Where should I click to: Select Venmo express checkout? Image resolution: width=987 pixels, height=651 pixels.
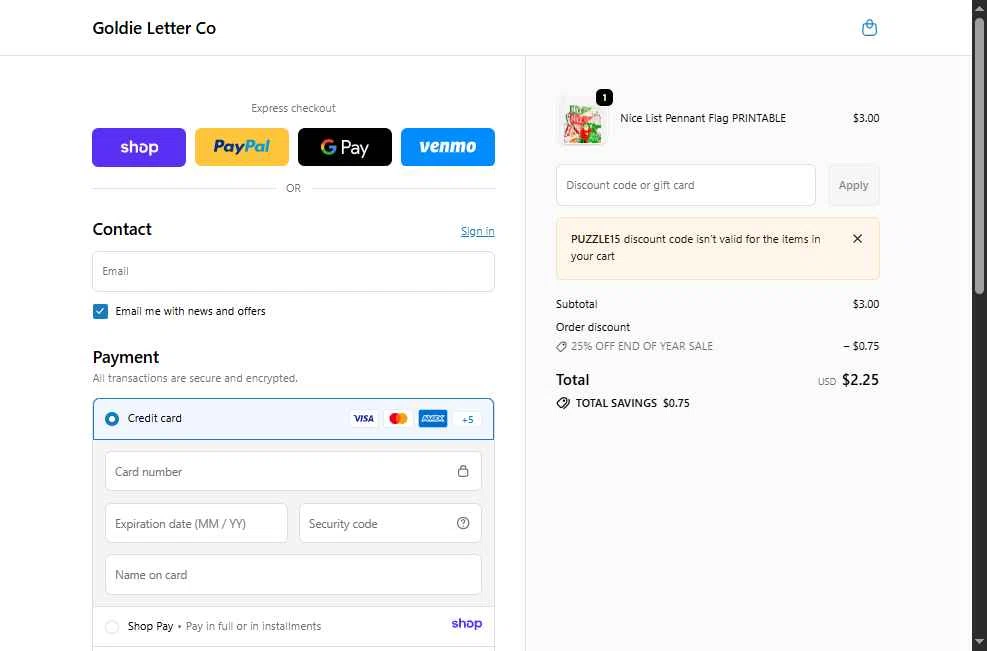point(448,147)
